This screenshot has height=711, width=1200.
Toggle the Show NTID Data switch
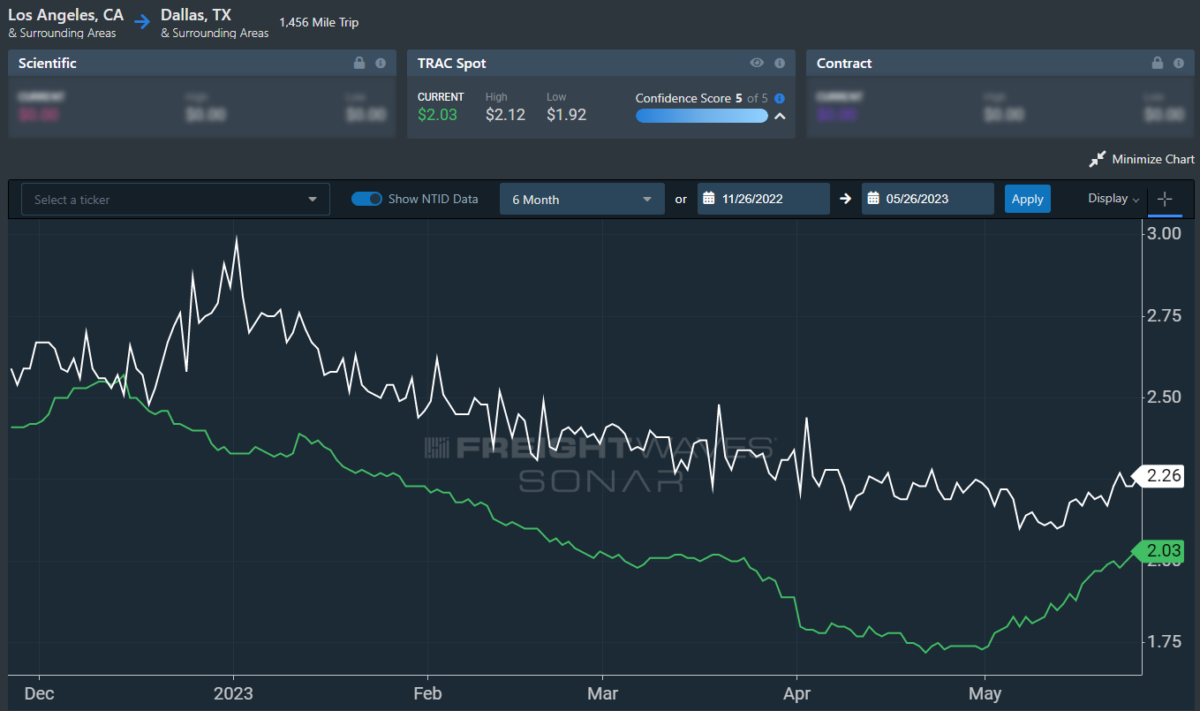tap(367, 199)
